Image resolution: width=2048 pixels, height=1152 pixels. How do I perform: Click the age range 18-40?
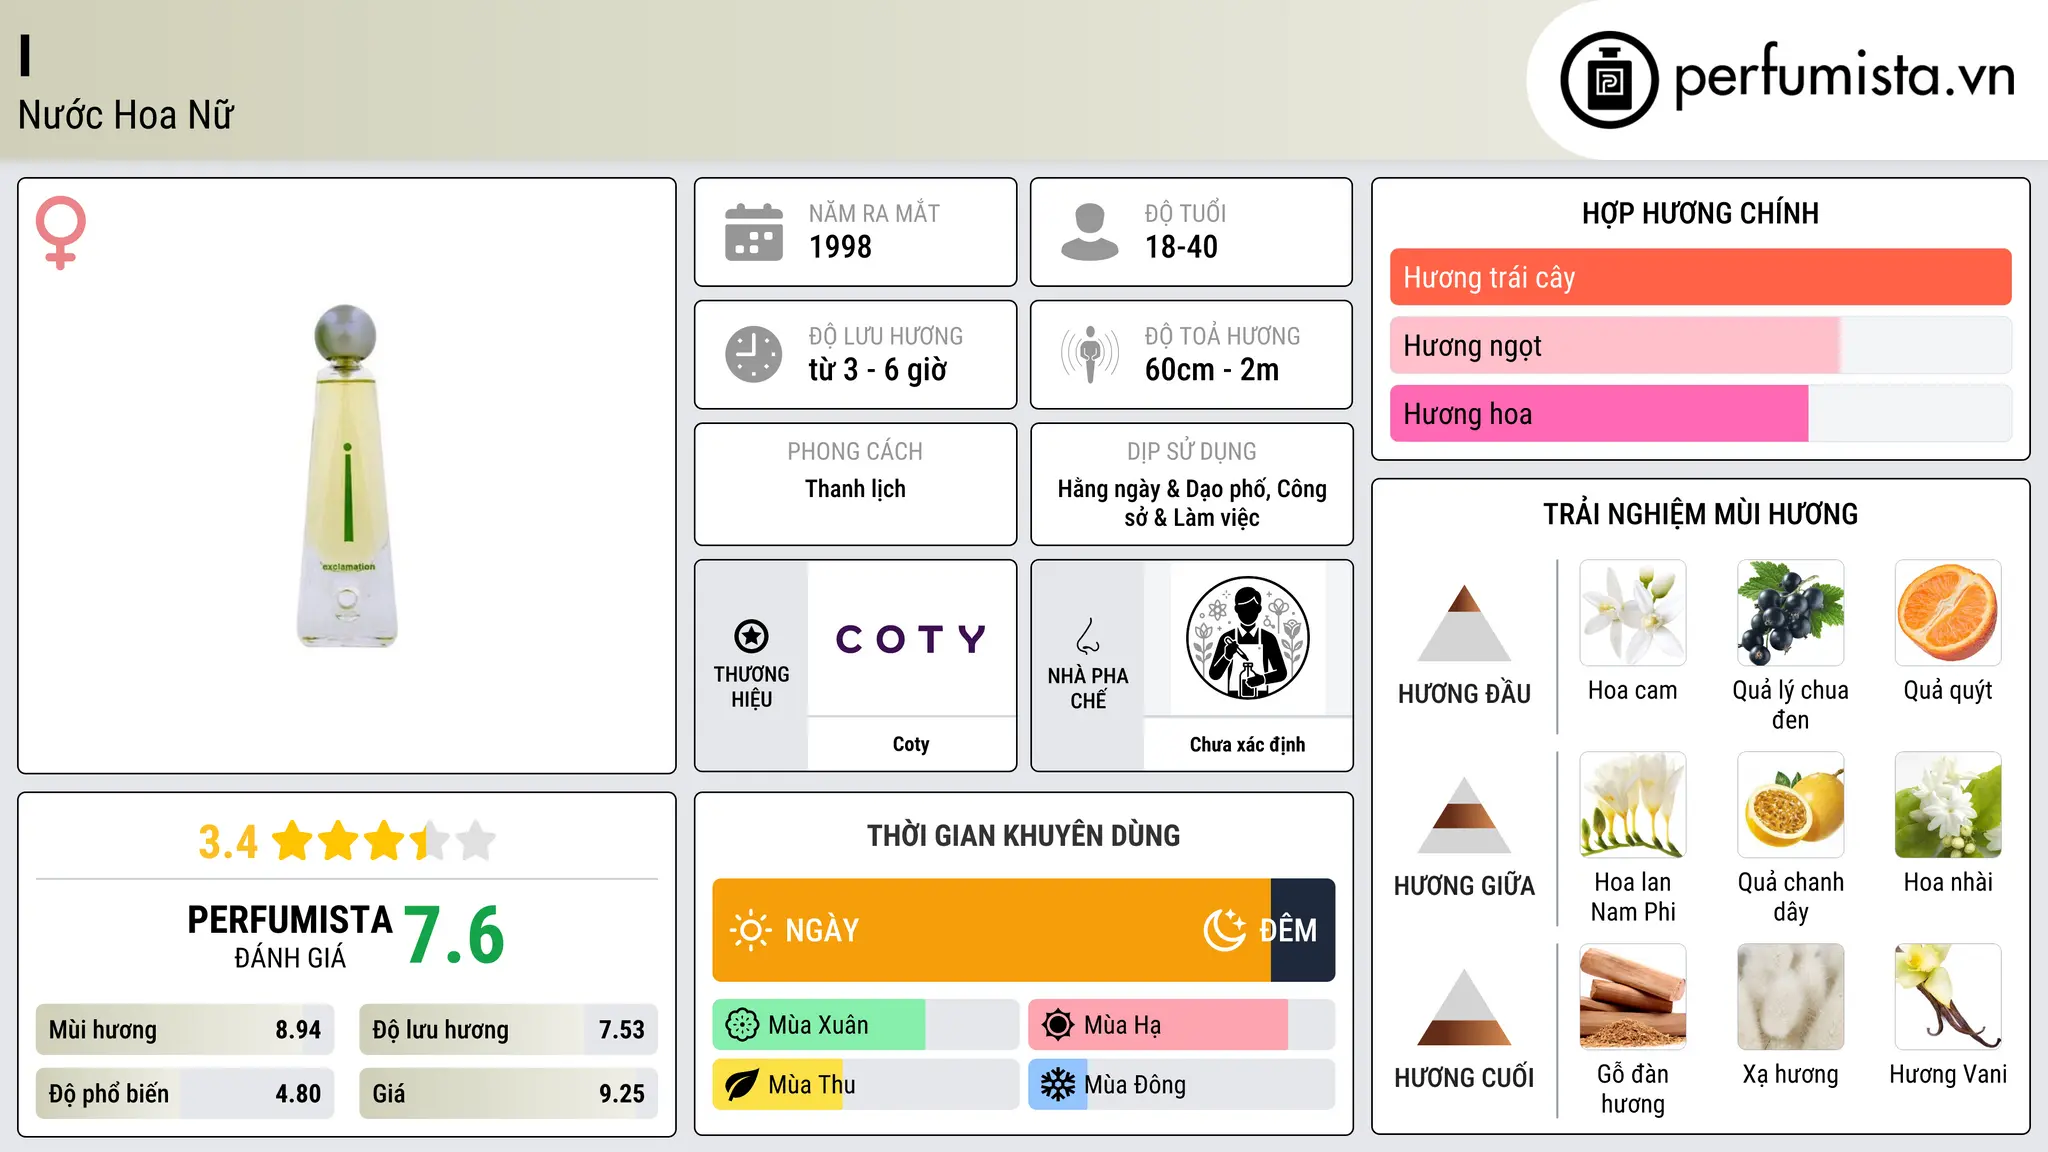click(1181, 247)
